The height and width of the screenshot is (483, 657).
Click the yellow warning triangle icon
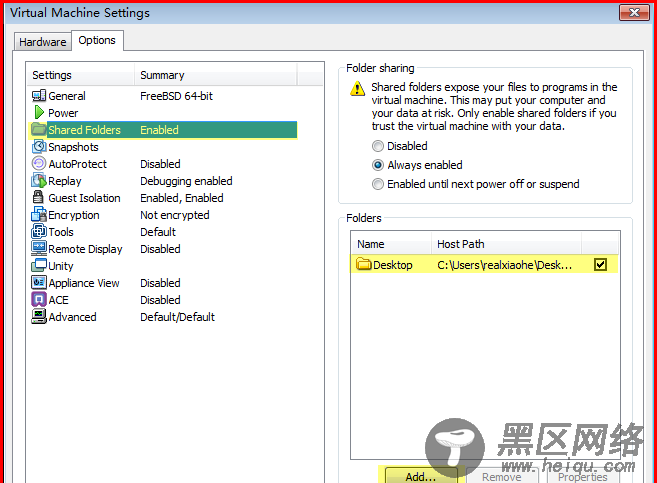click(357, 88)
